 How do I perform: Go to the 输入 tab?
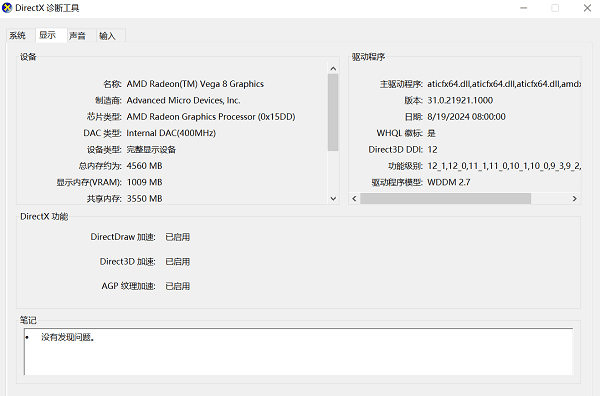107,36
